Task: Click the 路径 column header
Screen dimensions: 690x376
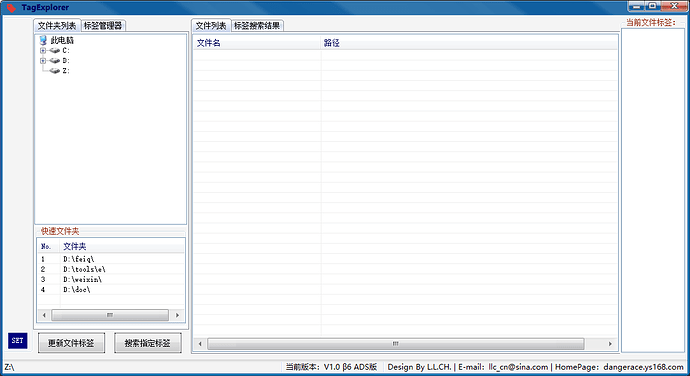Action: click(x=469, y=43)
